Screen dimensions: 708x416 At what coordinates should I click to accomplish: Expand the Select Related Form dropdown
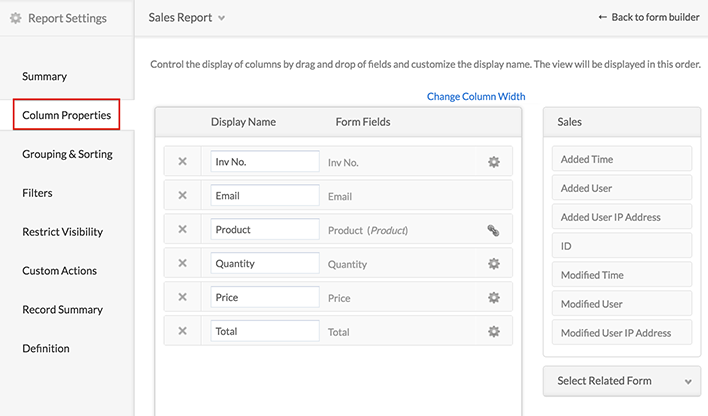[x=621, y=380]
